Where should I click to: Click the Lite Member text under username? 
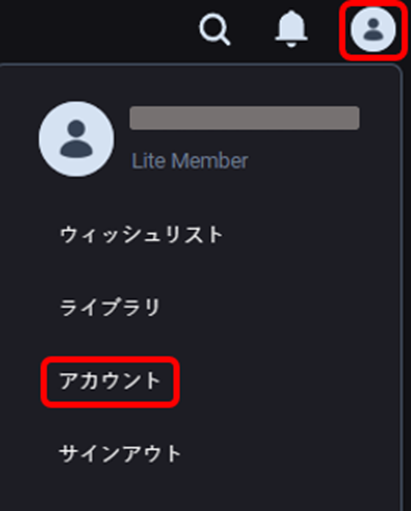point(190,161)
